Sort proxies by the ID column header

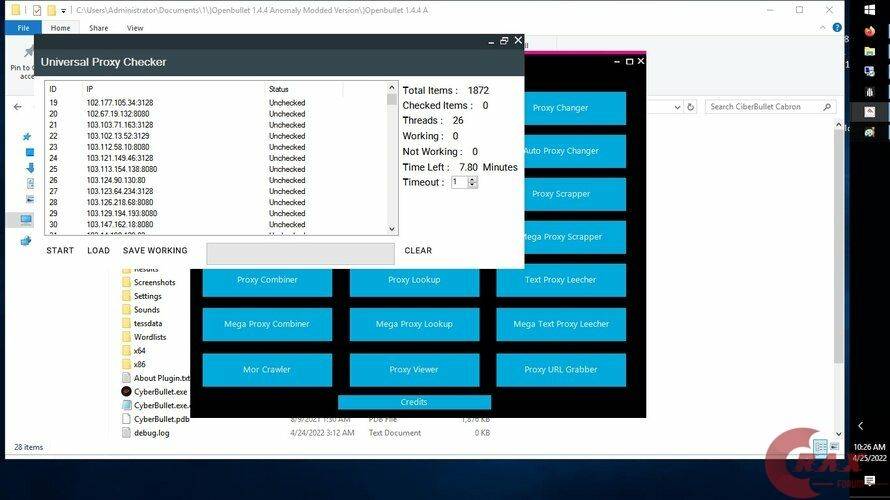click(53, 89)
